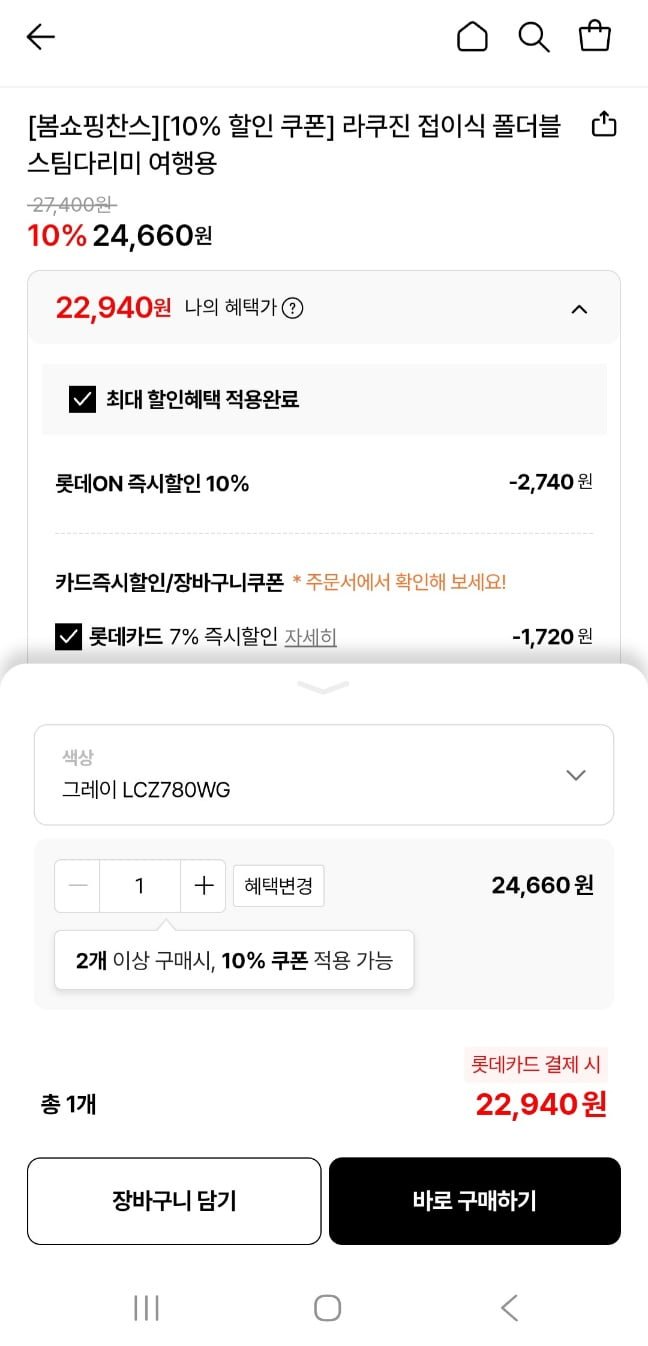This screenshot has height=1346, width=648.
Task: Open the 색상 color dropdown
Action: 324,775
